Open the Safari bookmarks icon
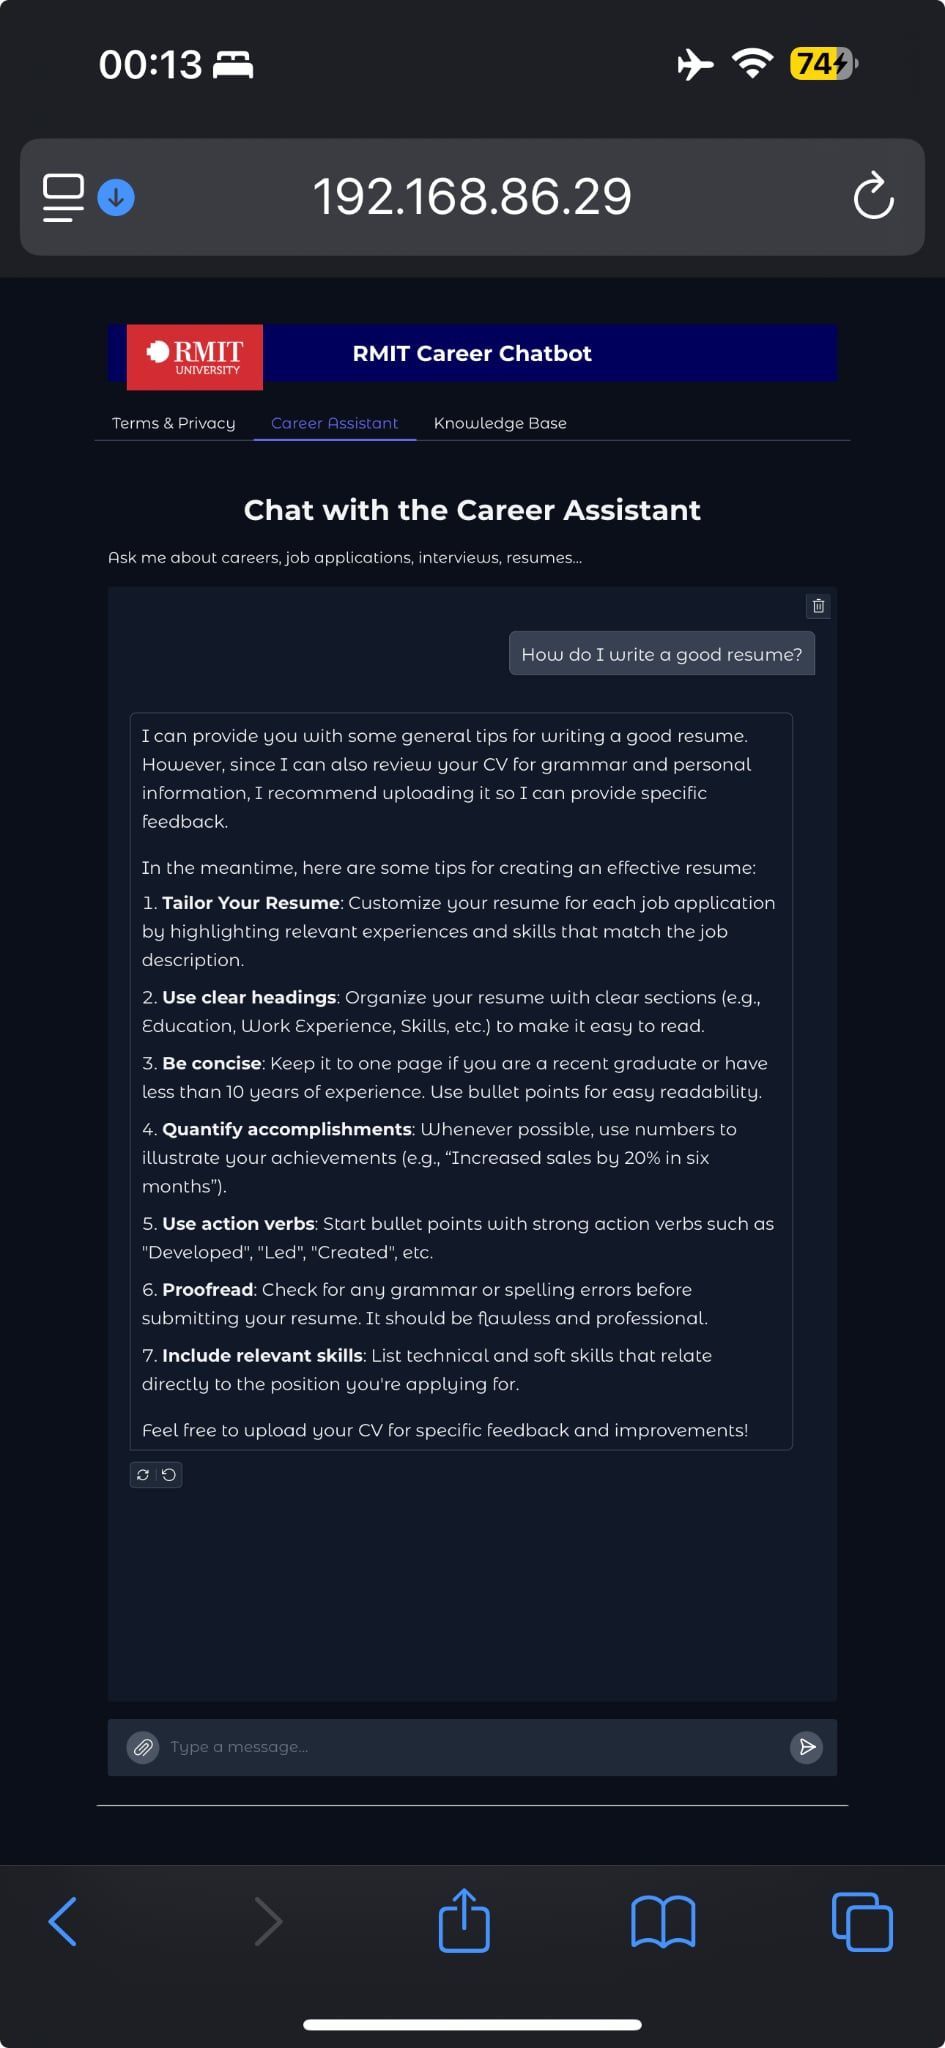 (663, 1921)
